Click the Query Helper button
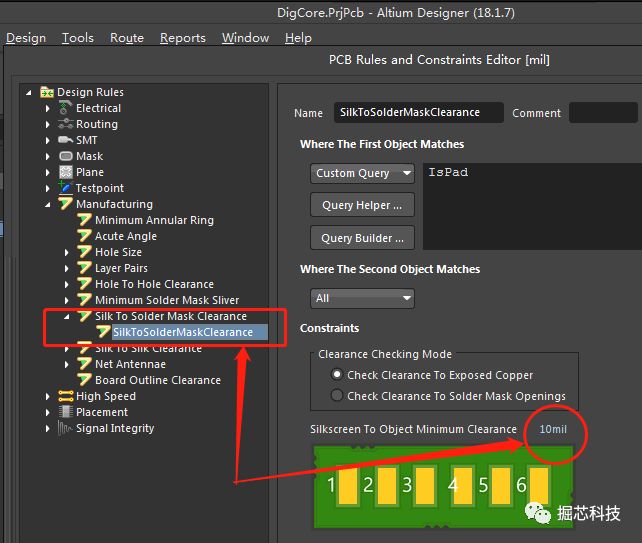Image resolution: width=642 pixels, height=543 pixels. tap(362, 205)
